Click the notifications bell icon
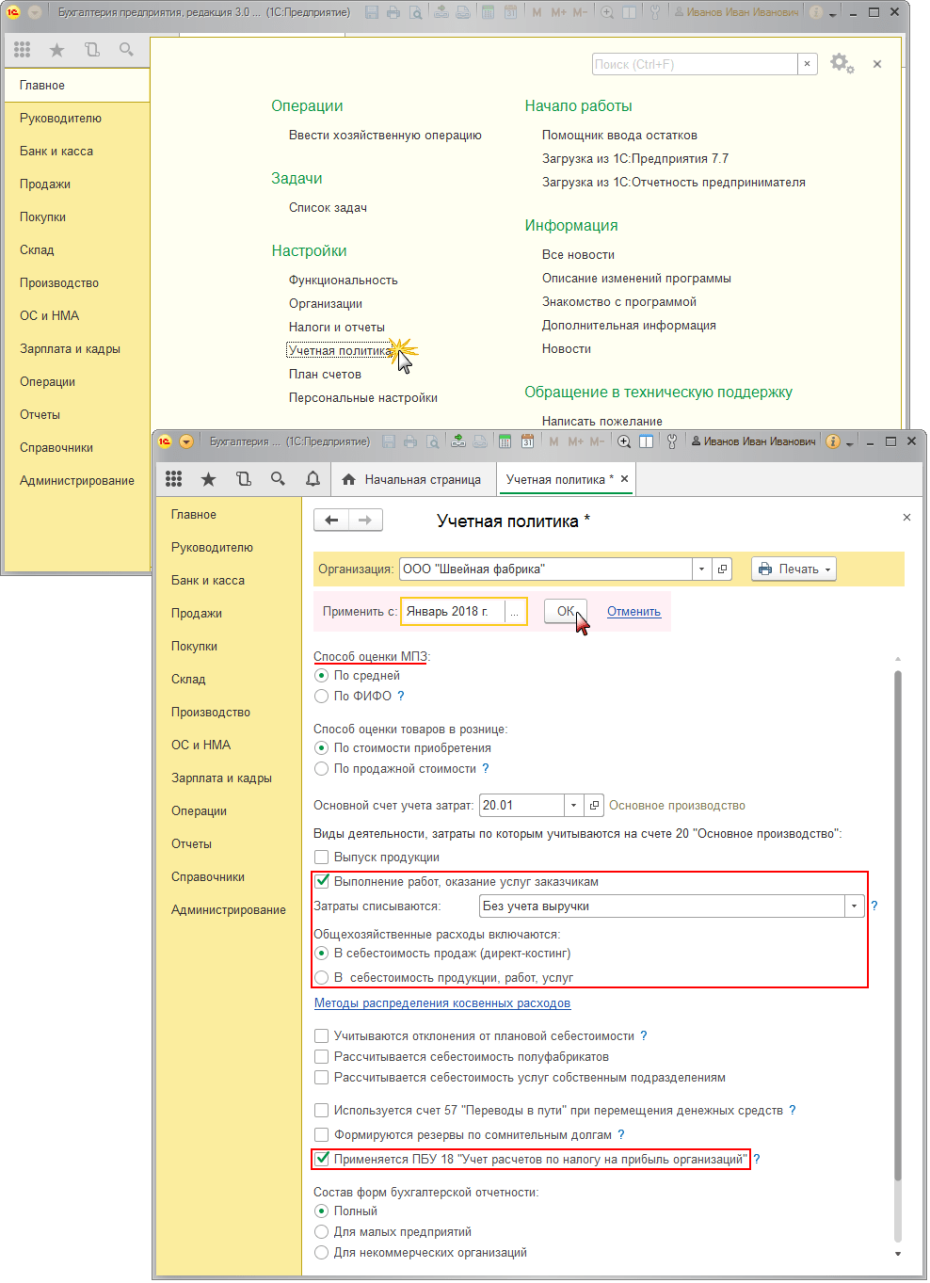Screen dimensions: 930x1283 [x=312, y=479]
